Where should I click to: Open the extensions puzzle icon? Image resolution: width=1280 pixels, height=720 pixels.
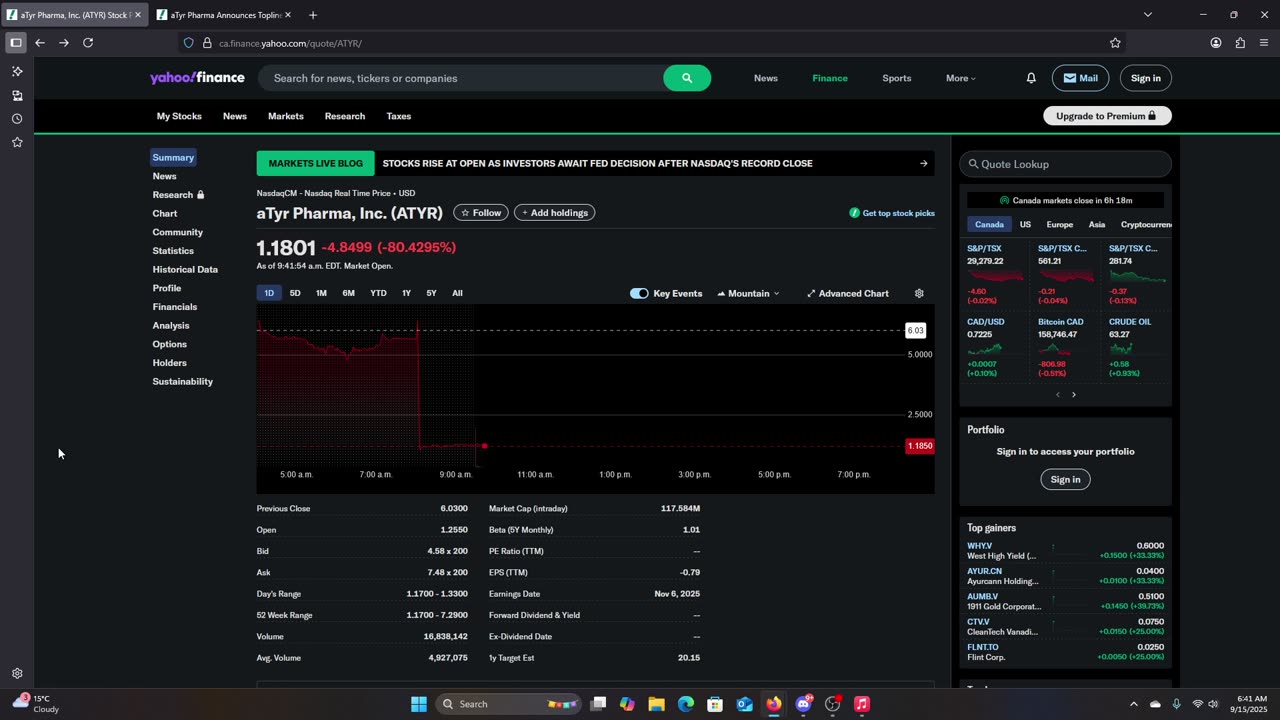[1240, 43]
